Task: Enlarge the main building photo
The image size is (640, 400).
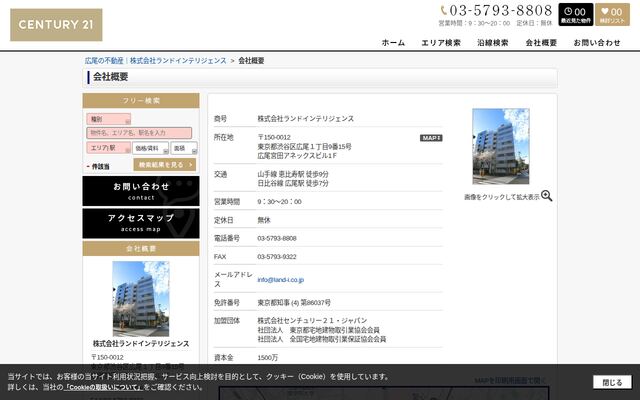Action: [501, 146]
